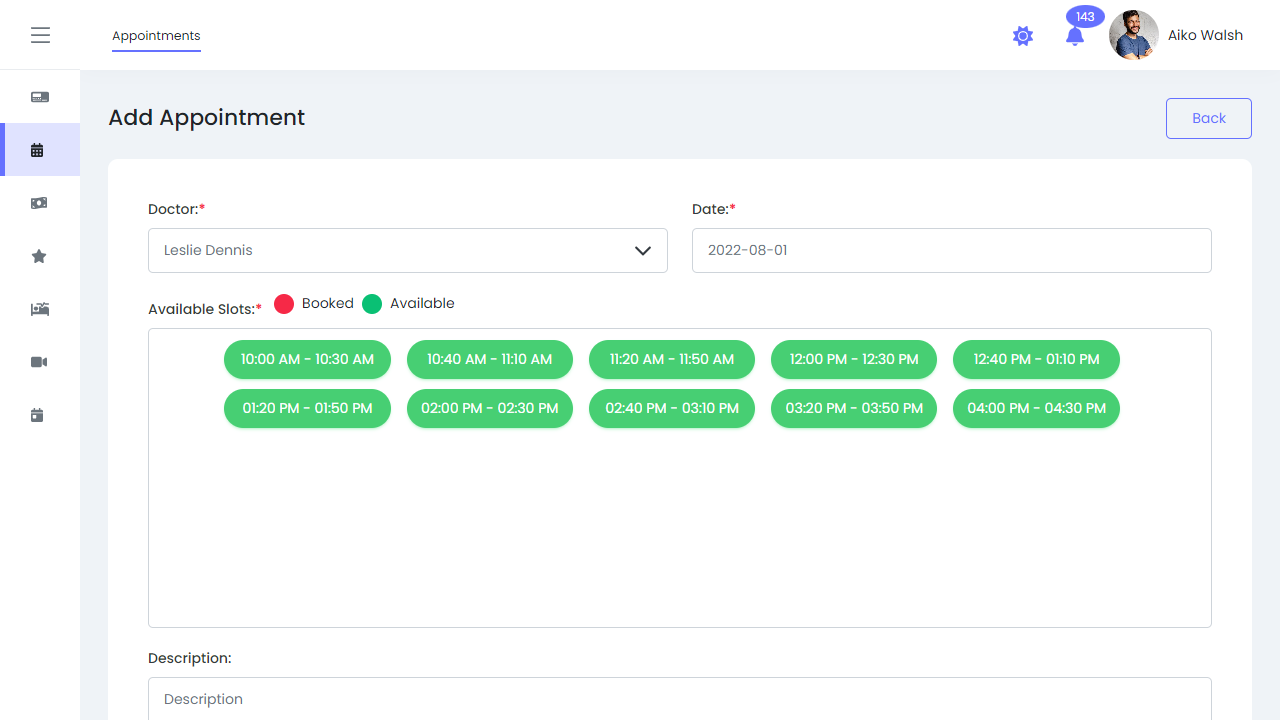Viewport: 1280px width, 720px height.
Task: Click the Back button
Action: pos(1208,118)
